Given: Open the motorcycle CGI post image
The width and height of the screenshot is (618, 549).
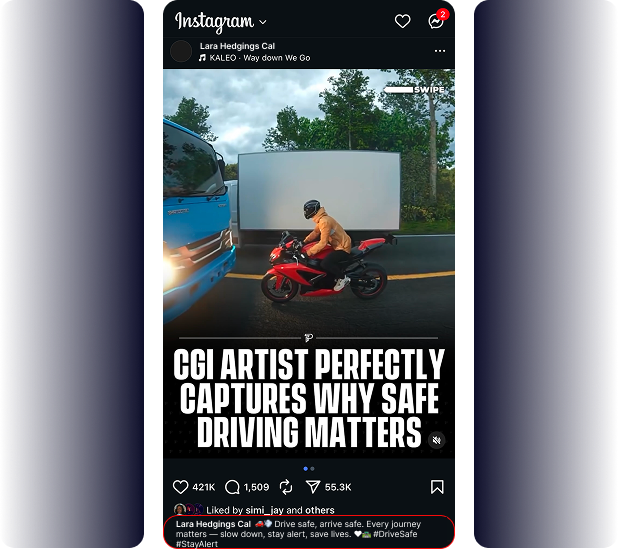Looking at the screenshot, I should pyautogui.click(x=309, y=263).
